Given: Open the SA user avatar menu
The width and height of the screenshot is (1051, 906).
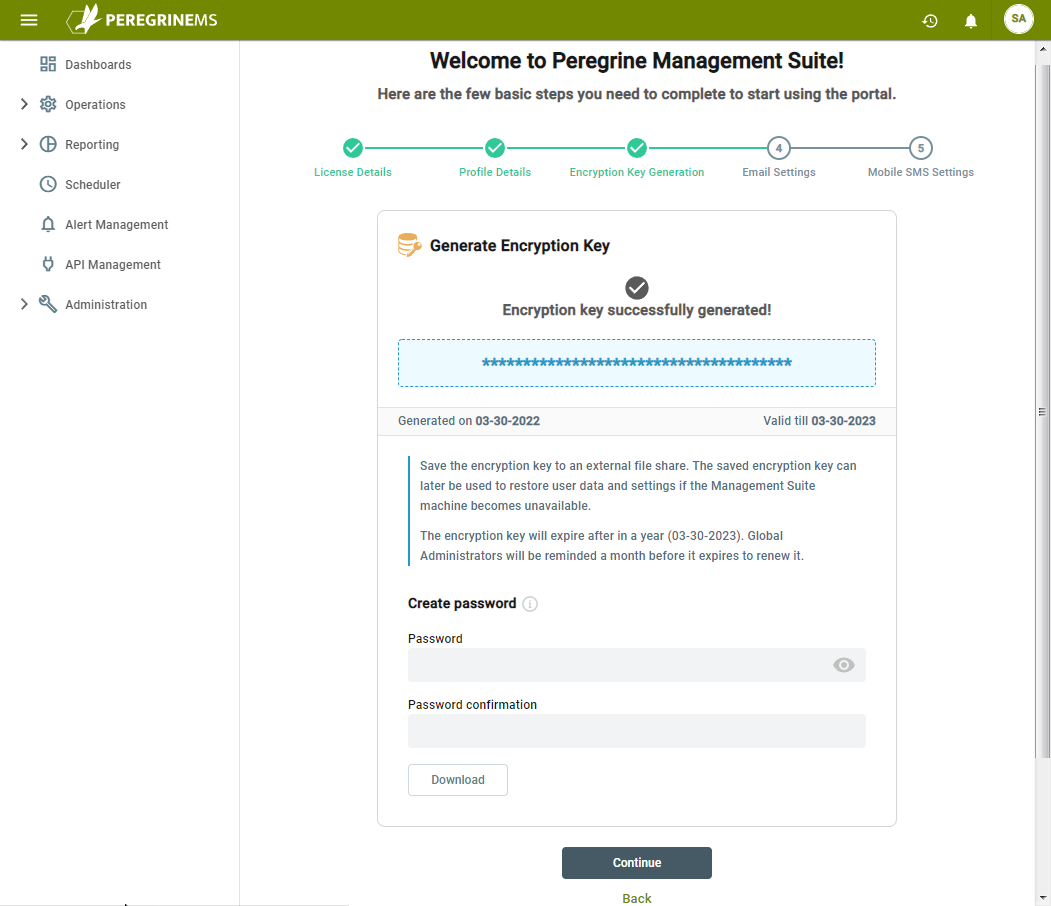Looking at the screenshot, I should (1018, 19).
